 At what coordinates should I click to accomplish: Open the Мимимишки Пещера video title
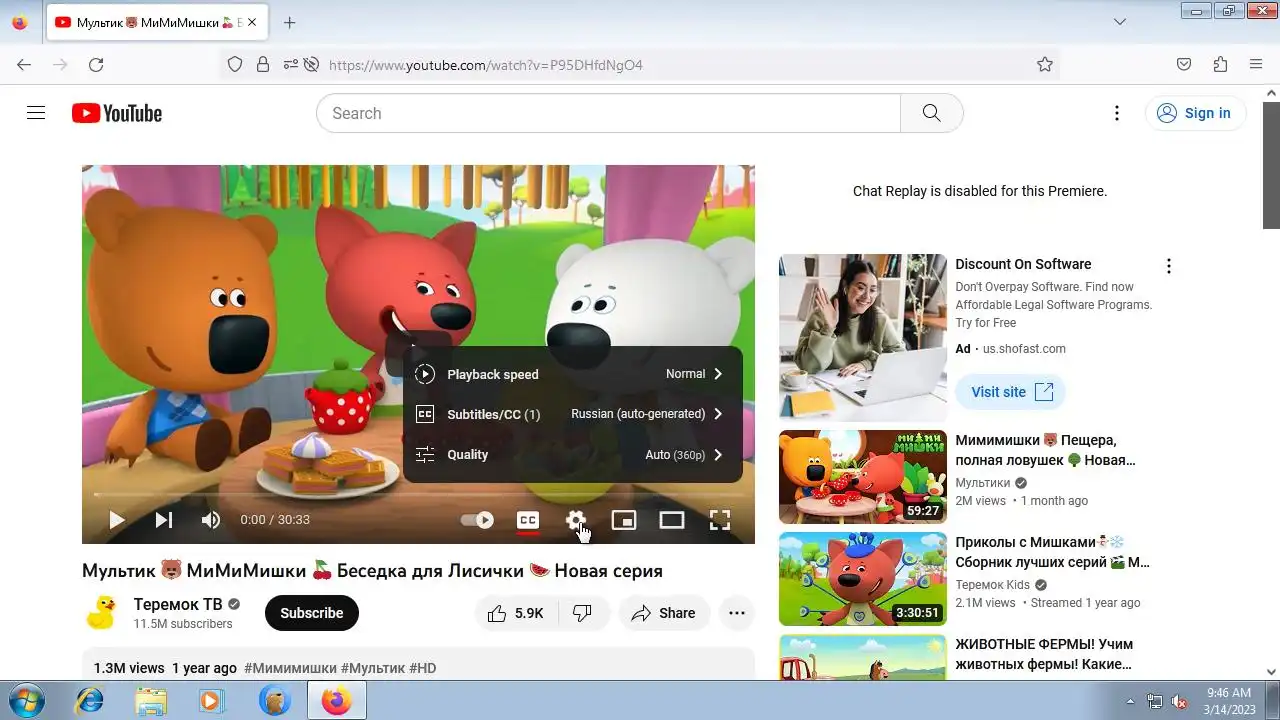(1045, 450)
